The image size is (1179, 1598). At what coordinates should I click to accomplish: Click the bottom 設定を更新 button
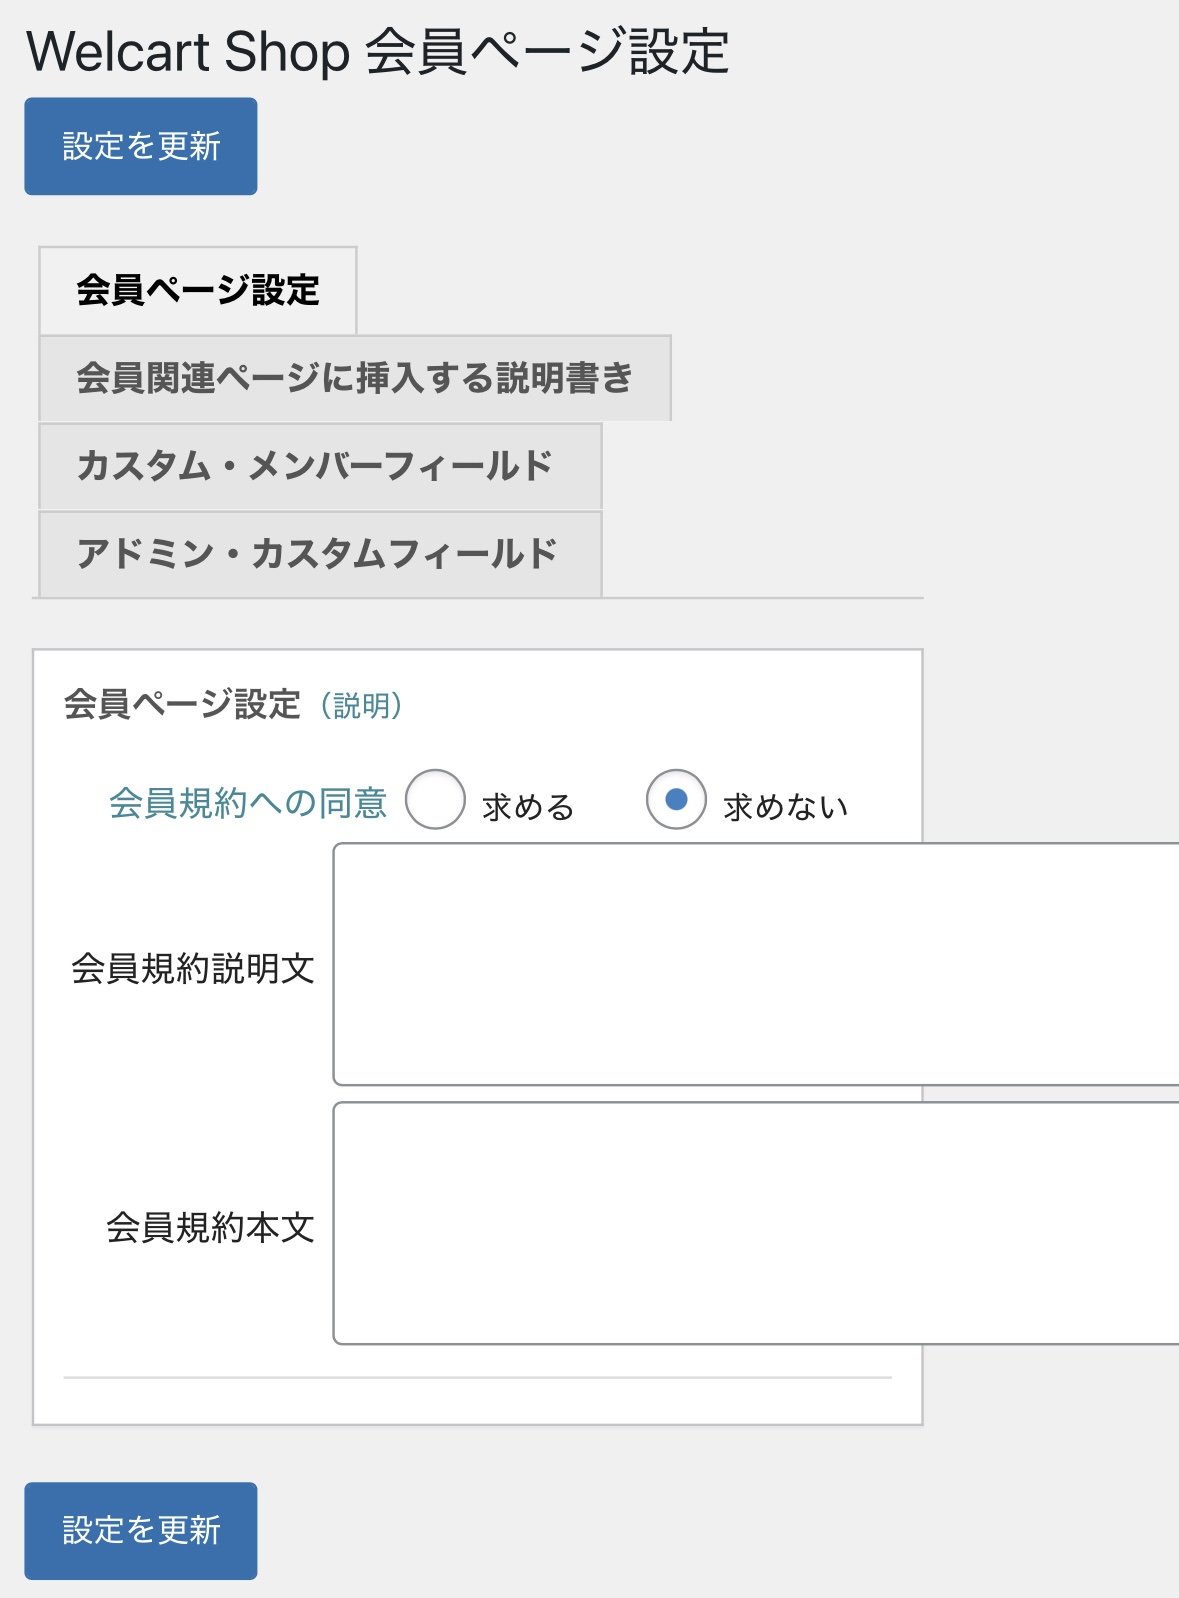tap(141, 1530)
